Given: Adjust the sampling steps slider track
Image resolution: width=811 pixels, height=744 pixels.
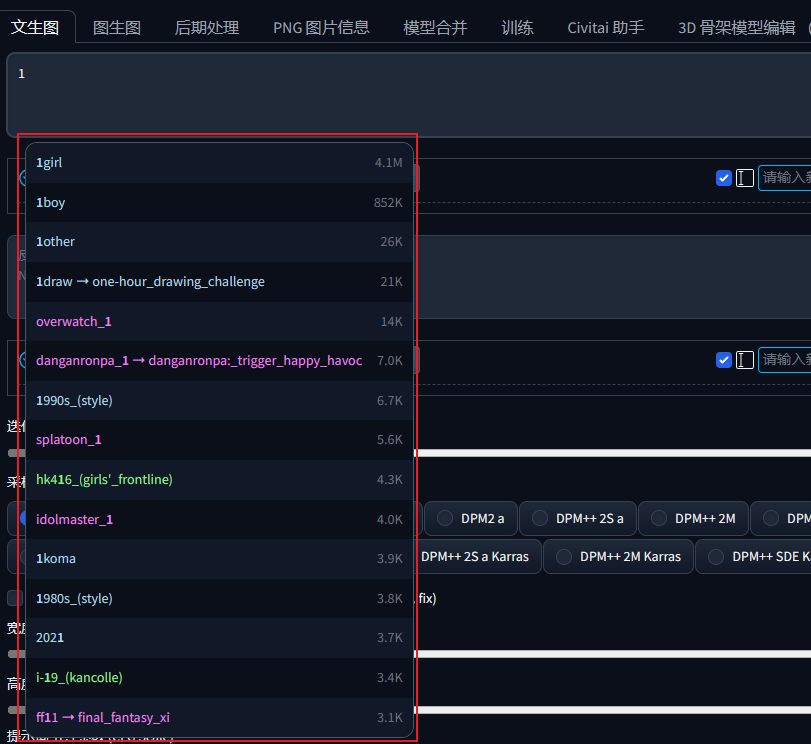Looking at the screenshot, I should (x=612, y=453).
